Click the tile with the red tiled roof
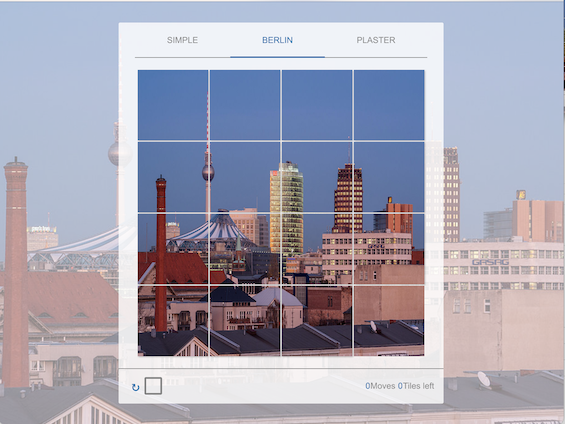This screenshot has height=424, width=565. [x=173, y=249]
